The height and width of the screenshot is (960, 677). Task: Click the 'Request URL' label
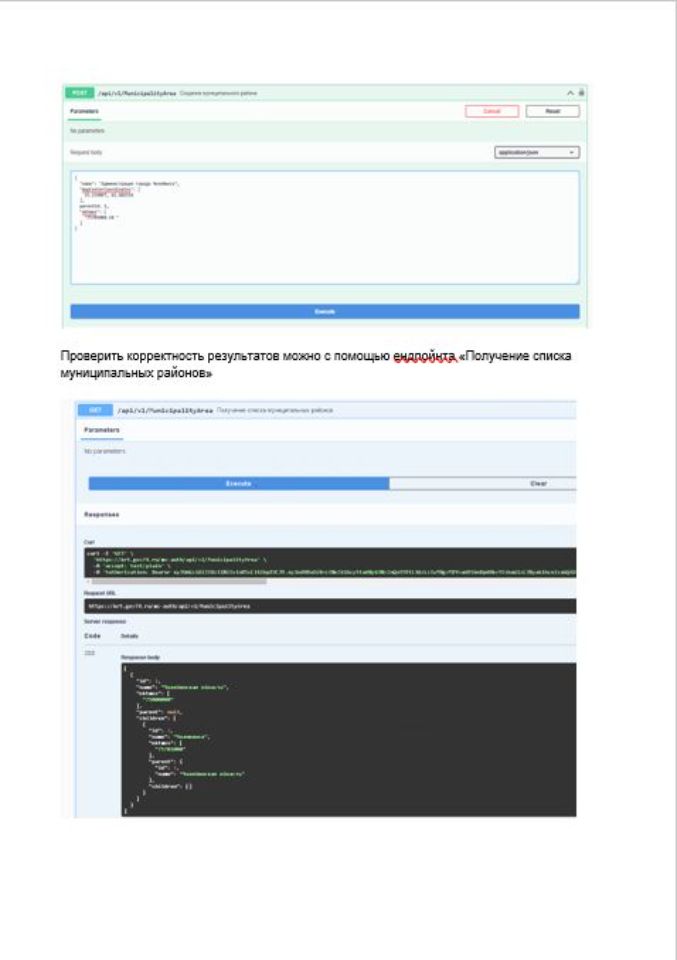[100, 593]
